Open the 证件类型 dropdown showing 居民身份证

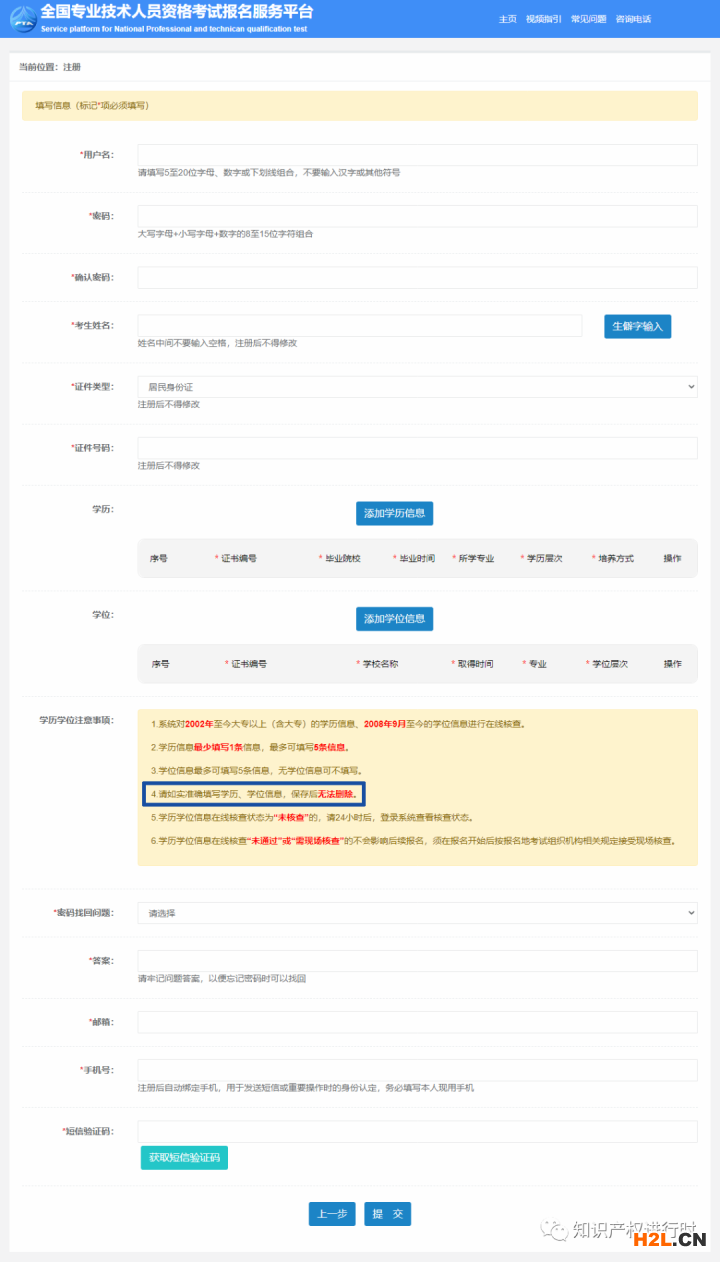coord(417,386)
